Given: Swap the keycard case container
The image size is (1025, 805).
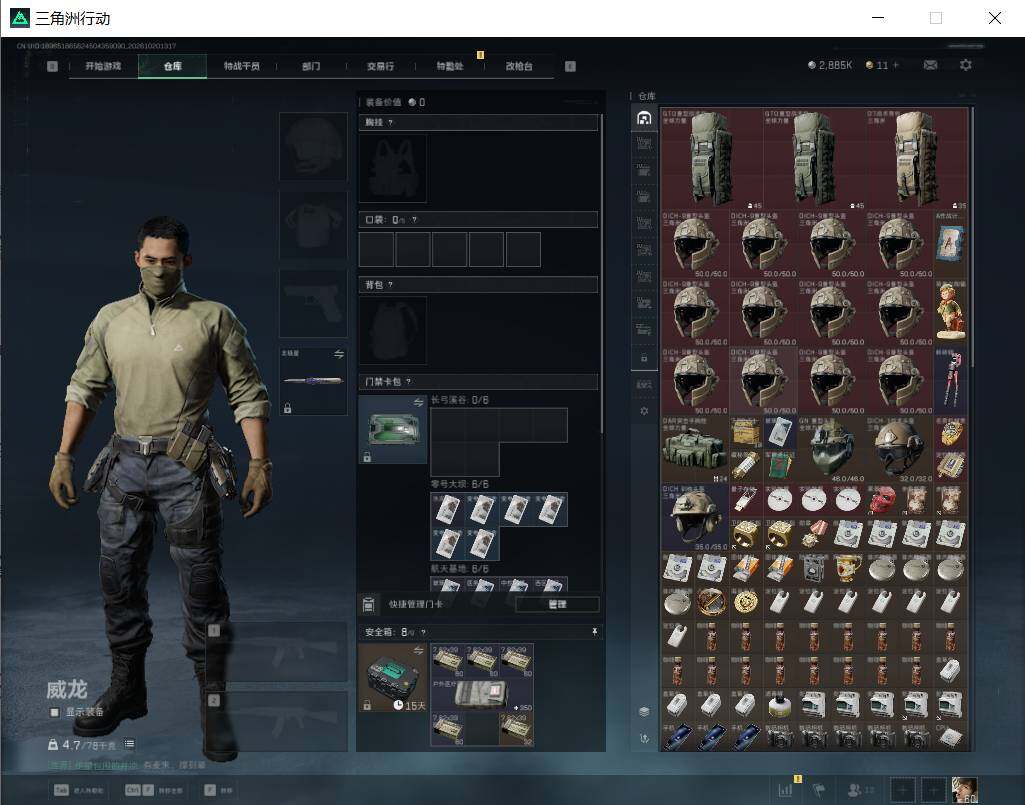Looking at the screenshot, I should 418,402.
